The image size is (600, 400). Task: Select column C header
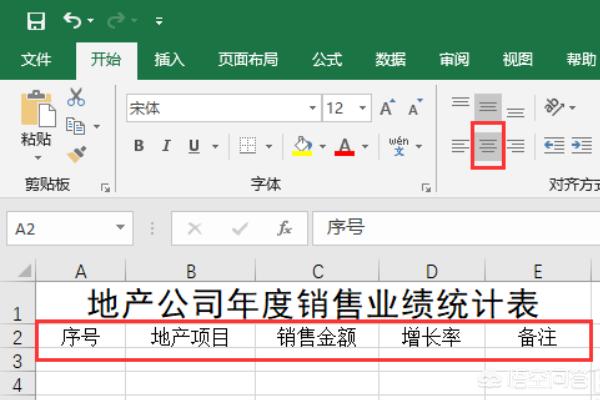click(317, 271)
